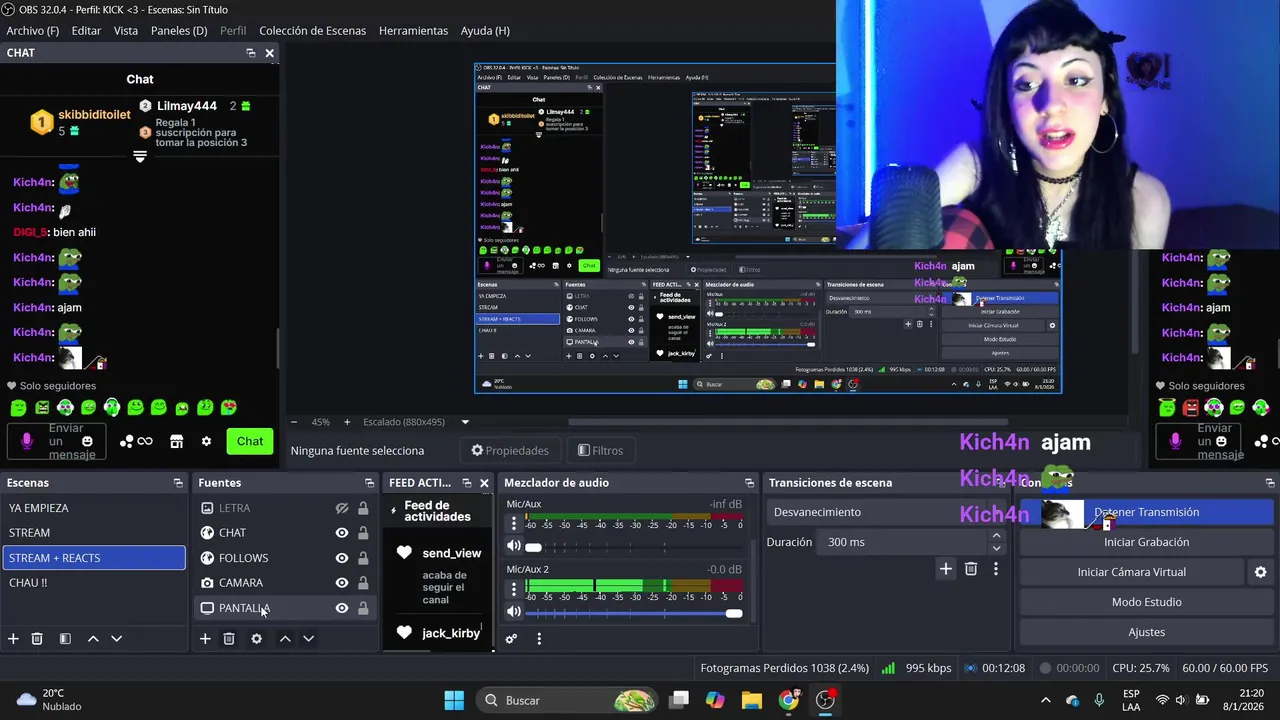Open audio mixer three-dot menu at bottom
The image size is (1280, 720).
coord(539,638)
